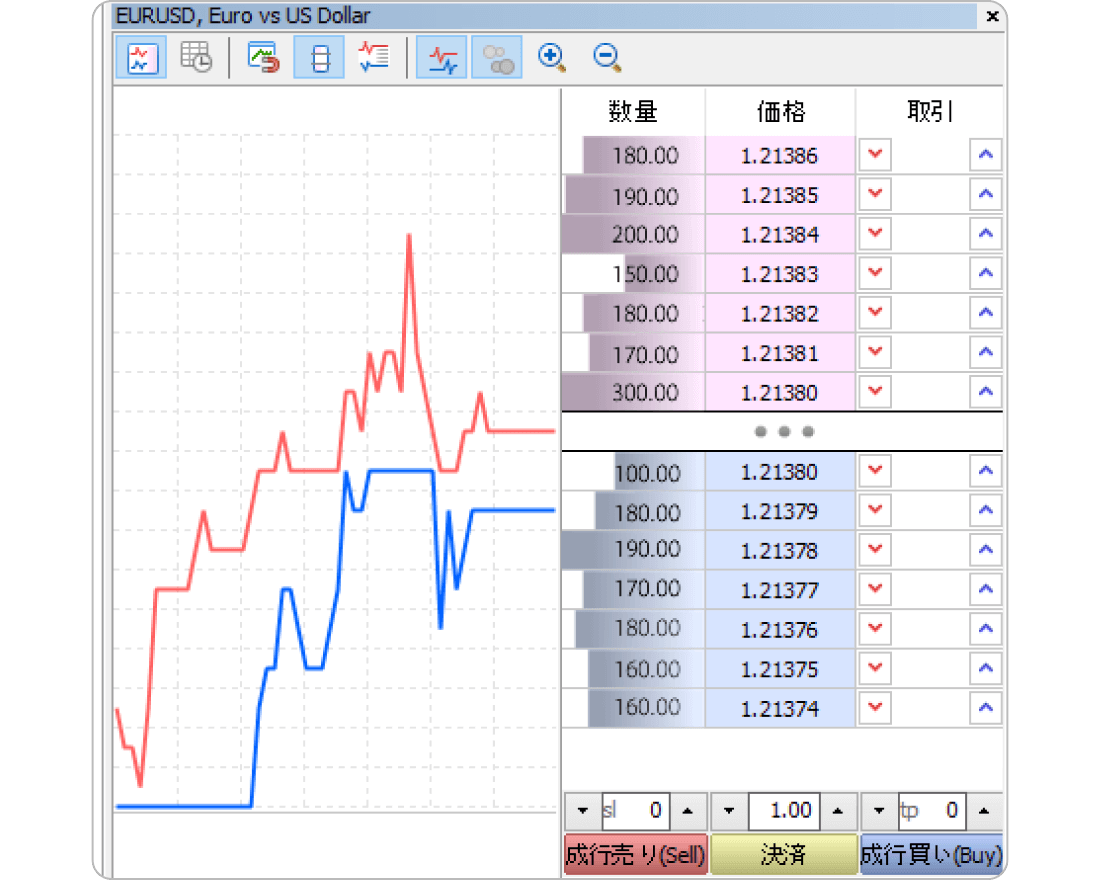Viewport: 1100px width, 880px height.
Task: Click blue buy arrow at price 1.21378
Action: pos(986,549)
